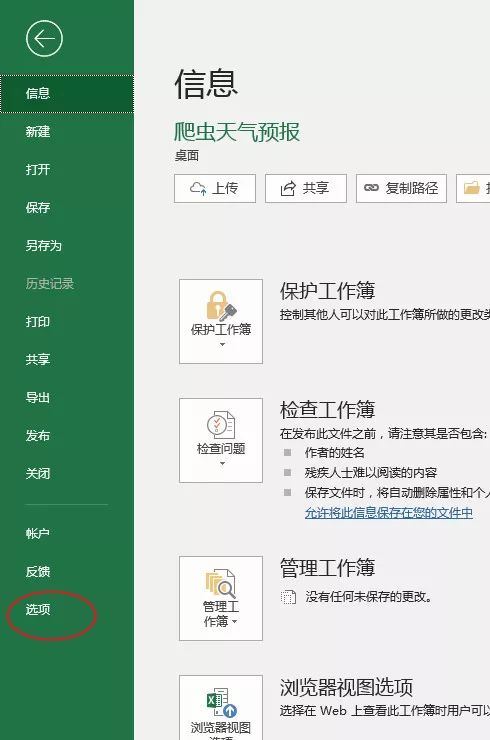The height and width of the screenshot is (740, 490).
Task: Click the cloud upload icon
Action: pyautogui.click(x=198, y=188)
